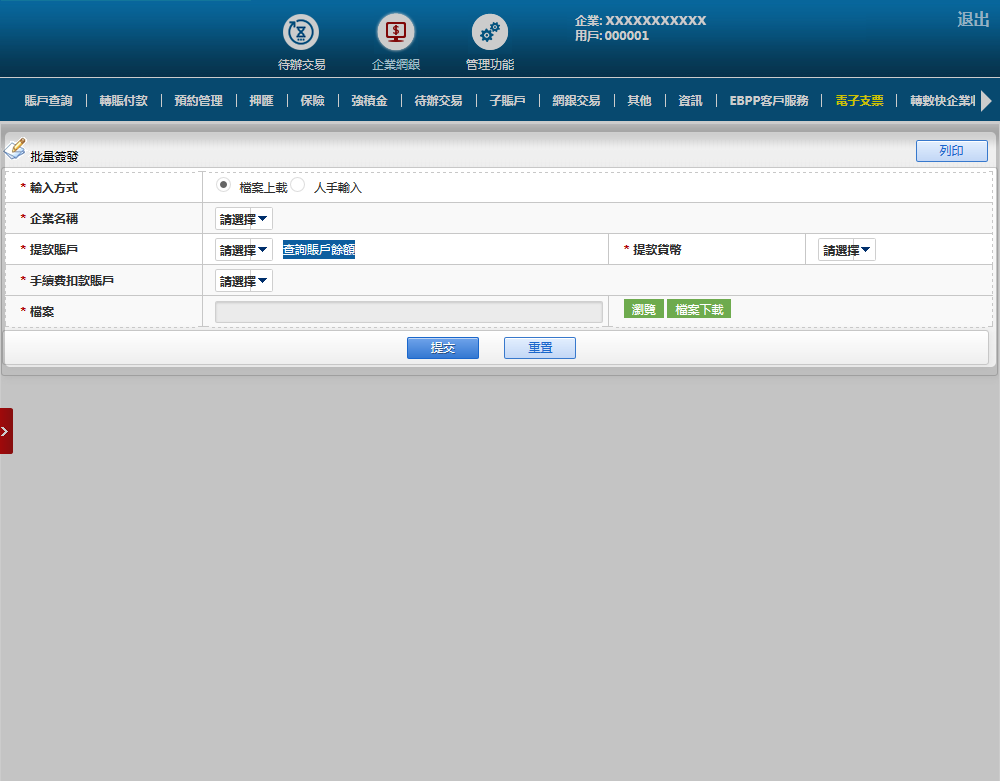Expand the 提款貨幣 dropdown
Image resolution: width=1000 pixels, height=781 pixels.
pos(846,250)
